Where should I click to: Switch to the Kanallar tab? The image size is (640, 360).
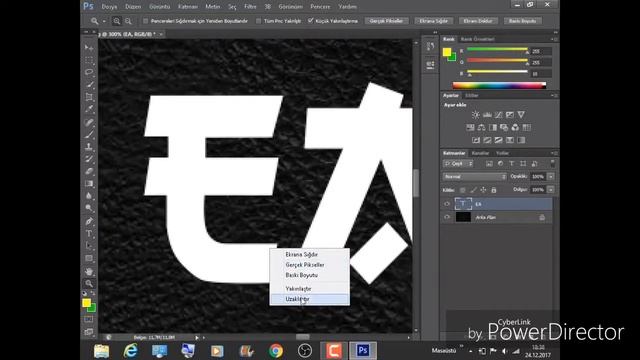(x=480, y=153)
